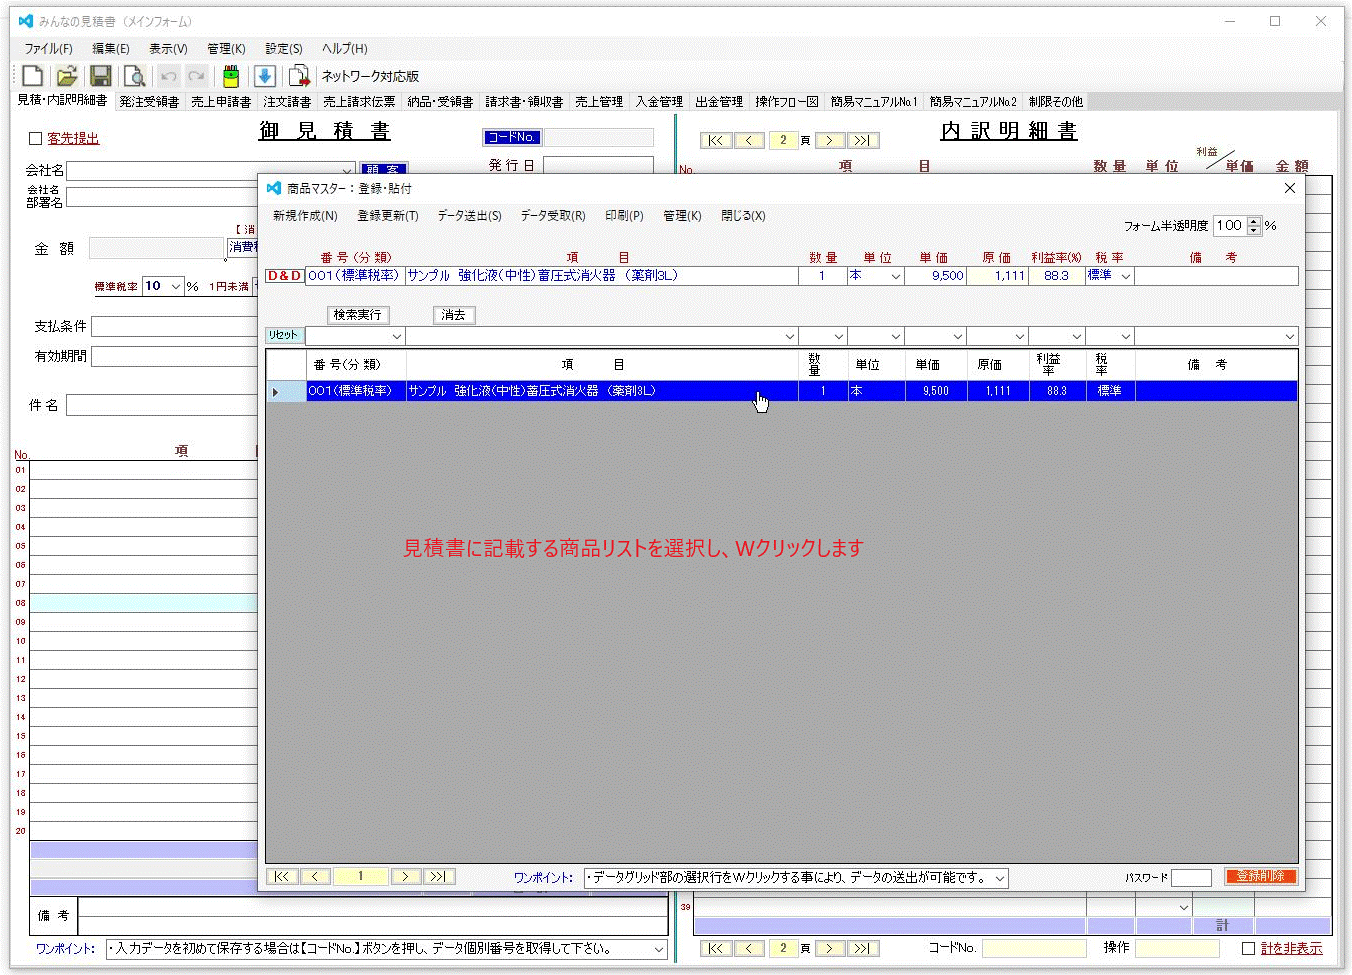Click the blue download arrow icon
Viewport: 1352px width, 975px height.
coord(265,76)
